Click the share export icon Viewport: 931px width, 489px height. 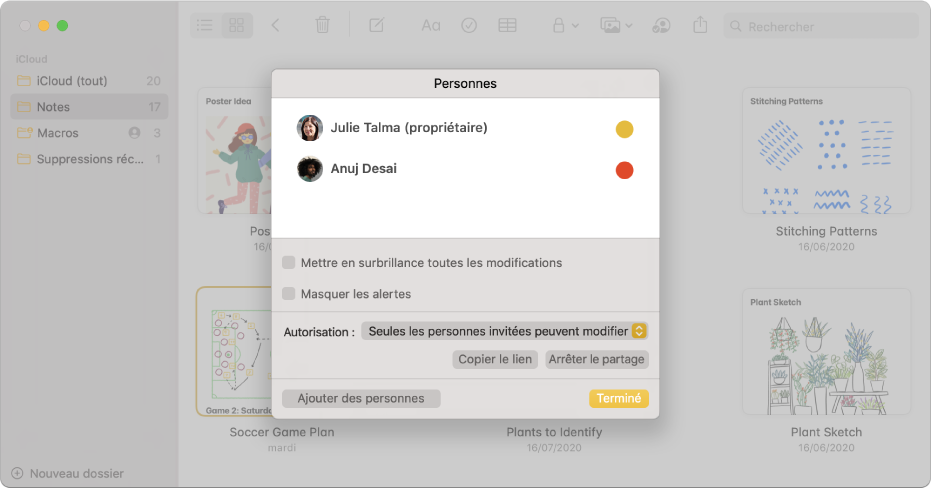tap(701, 26)
